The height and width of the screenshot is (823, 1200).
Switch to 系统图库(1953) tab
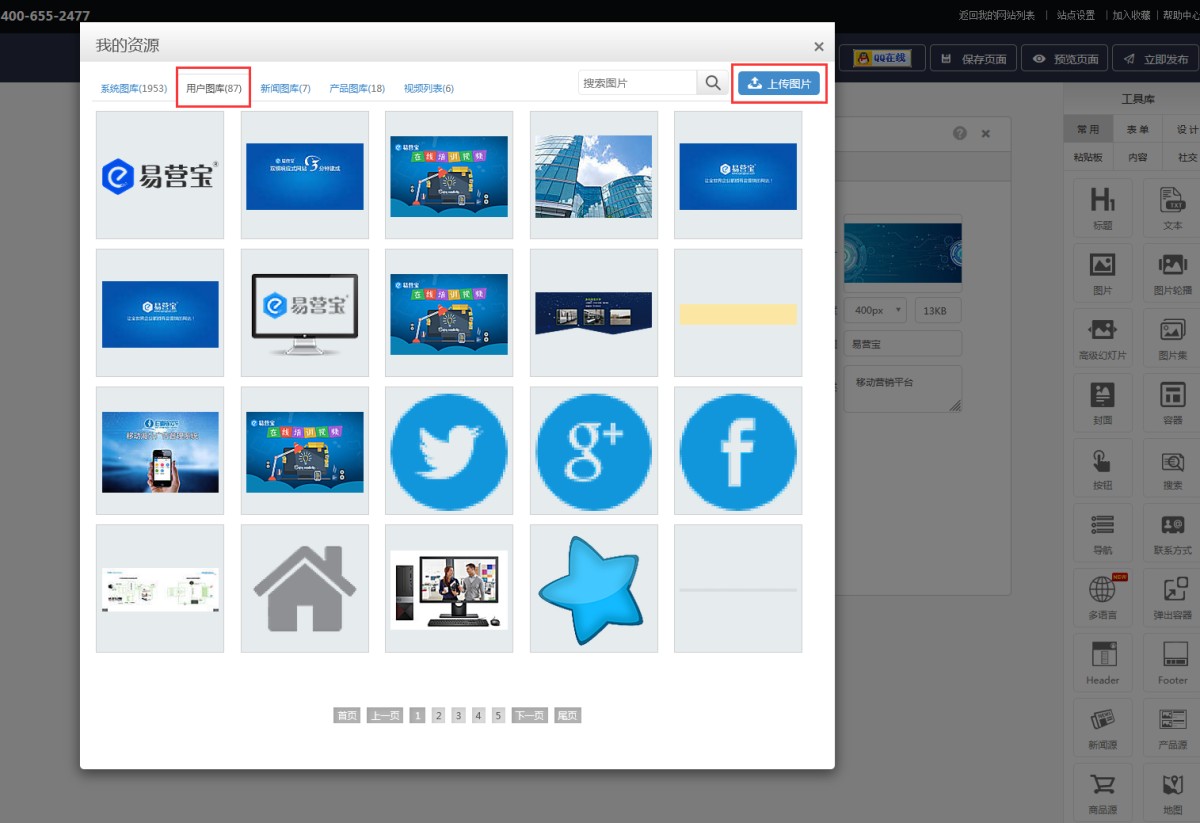(133, 89)
